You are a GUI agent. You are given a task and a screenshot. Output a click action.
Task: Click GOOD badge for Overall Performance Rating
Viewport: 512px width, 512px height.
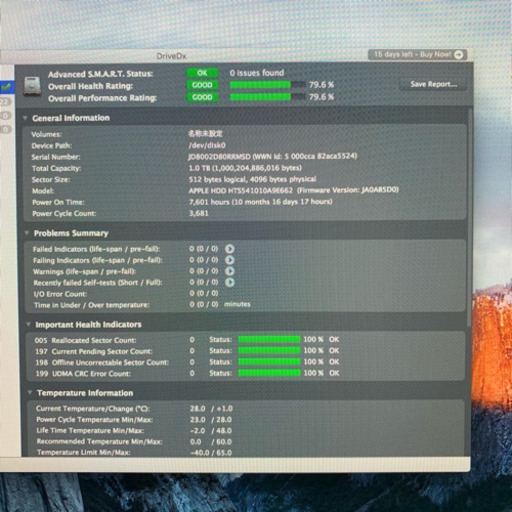202,97
